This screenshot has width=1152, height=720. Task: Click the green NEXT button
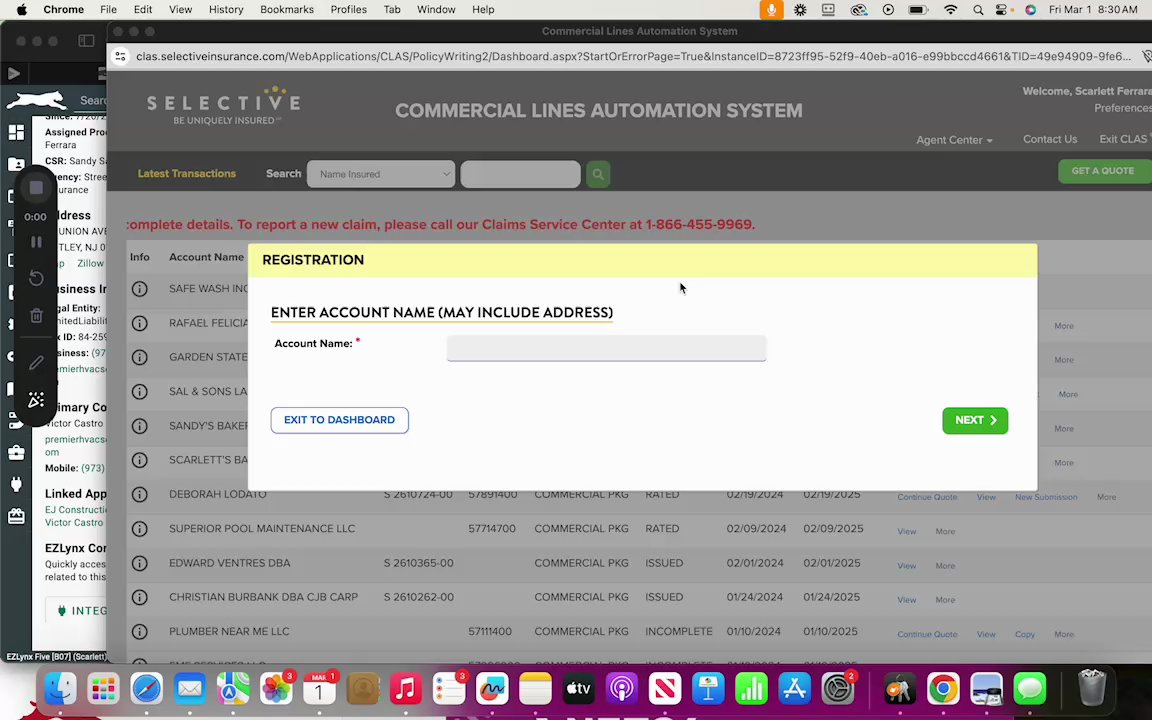coord(975,420)
